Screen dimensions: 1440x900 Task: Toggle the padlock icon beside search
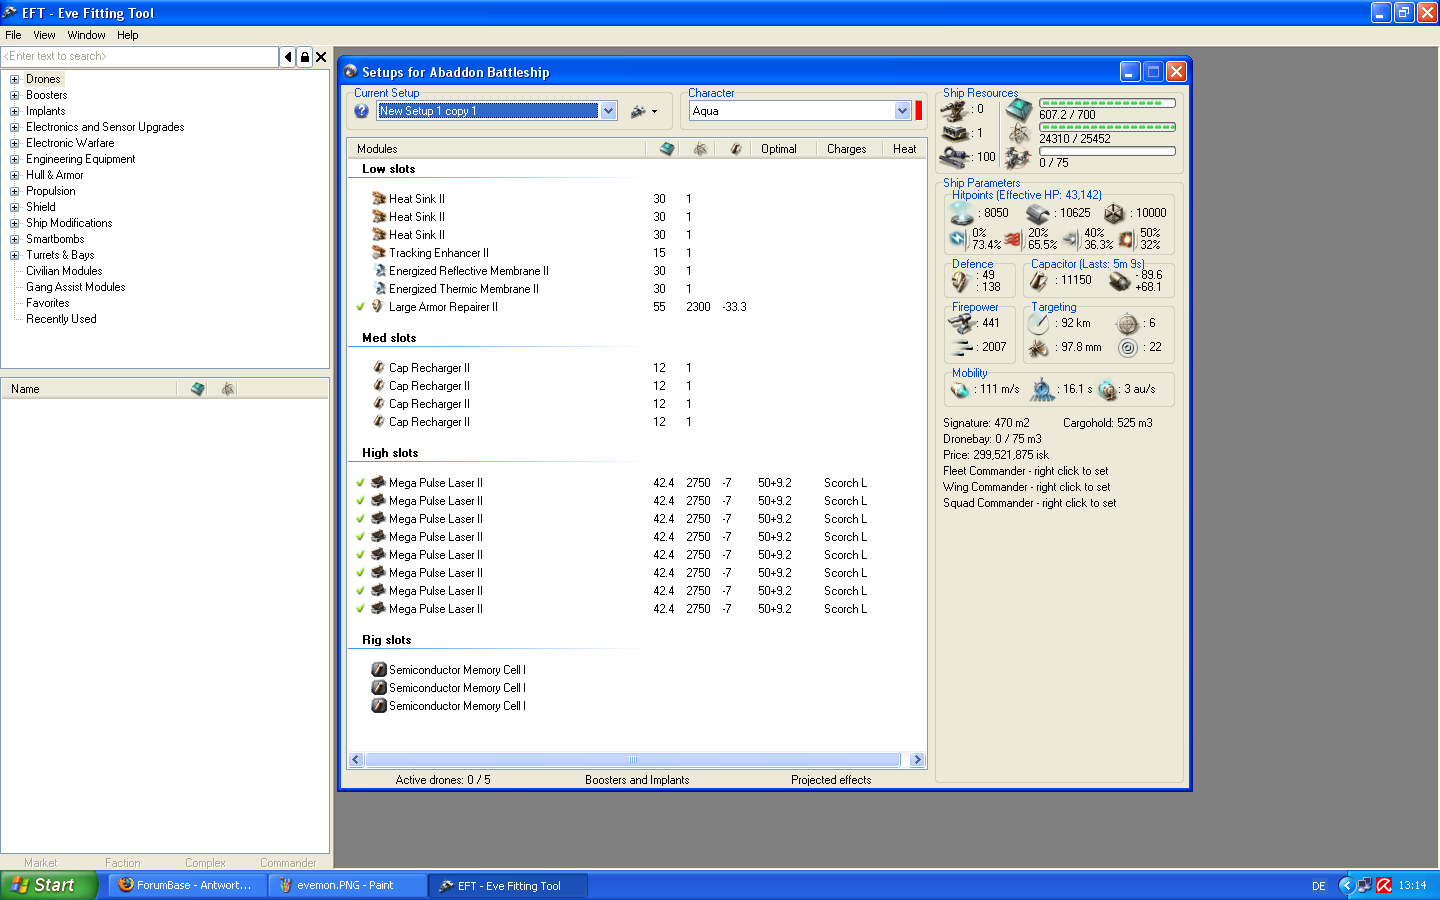coord(305,57)
